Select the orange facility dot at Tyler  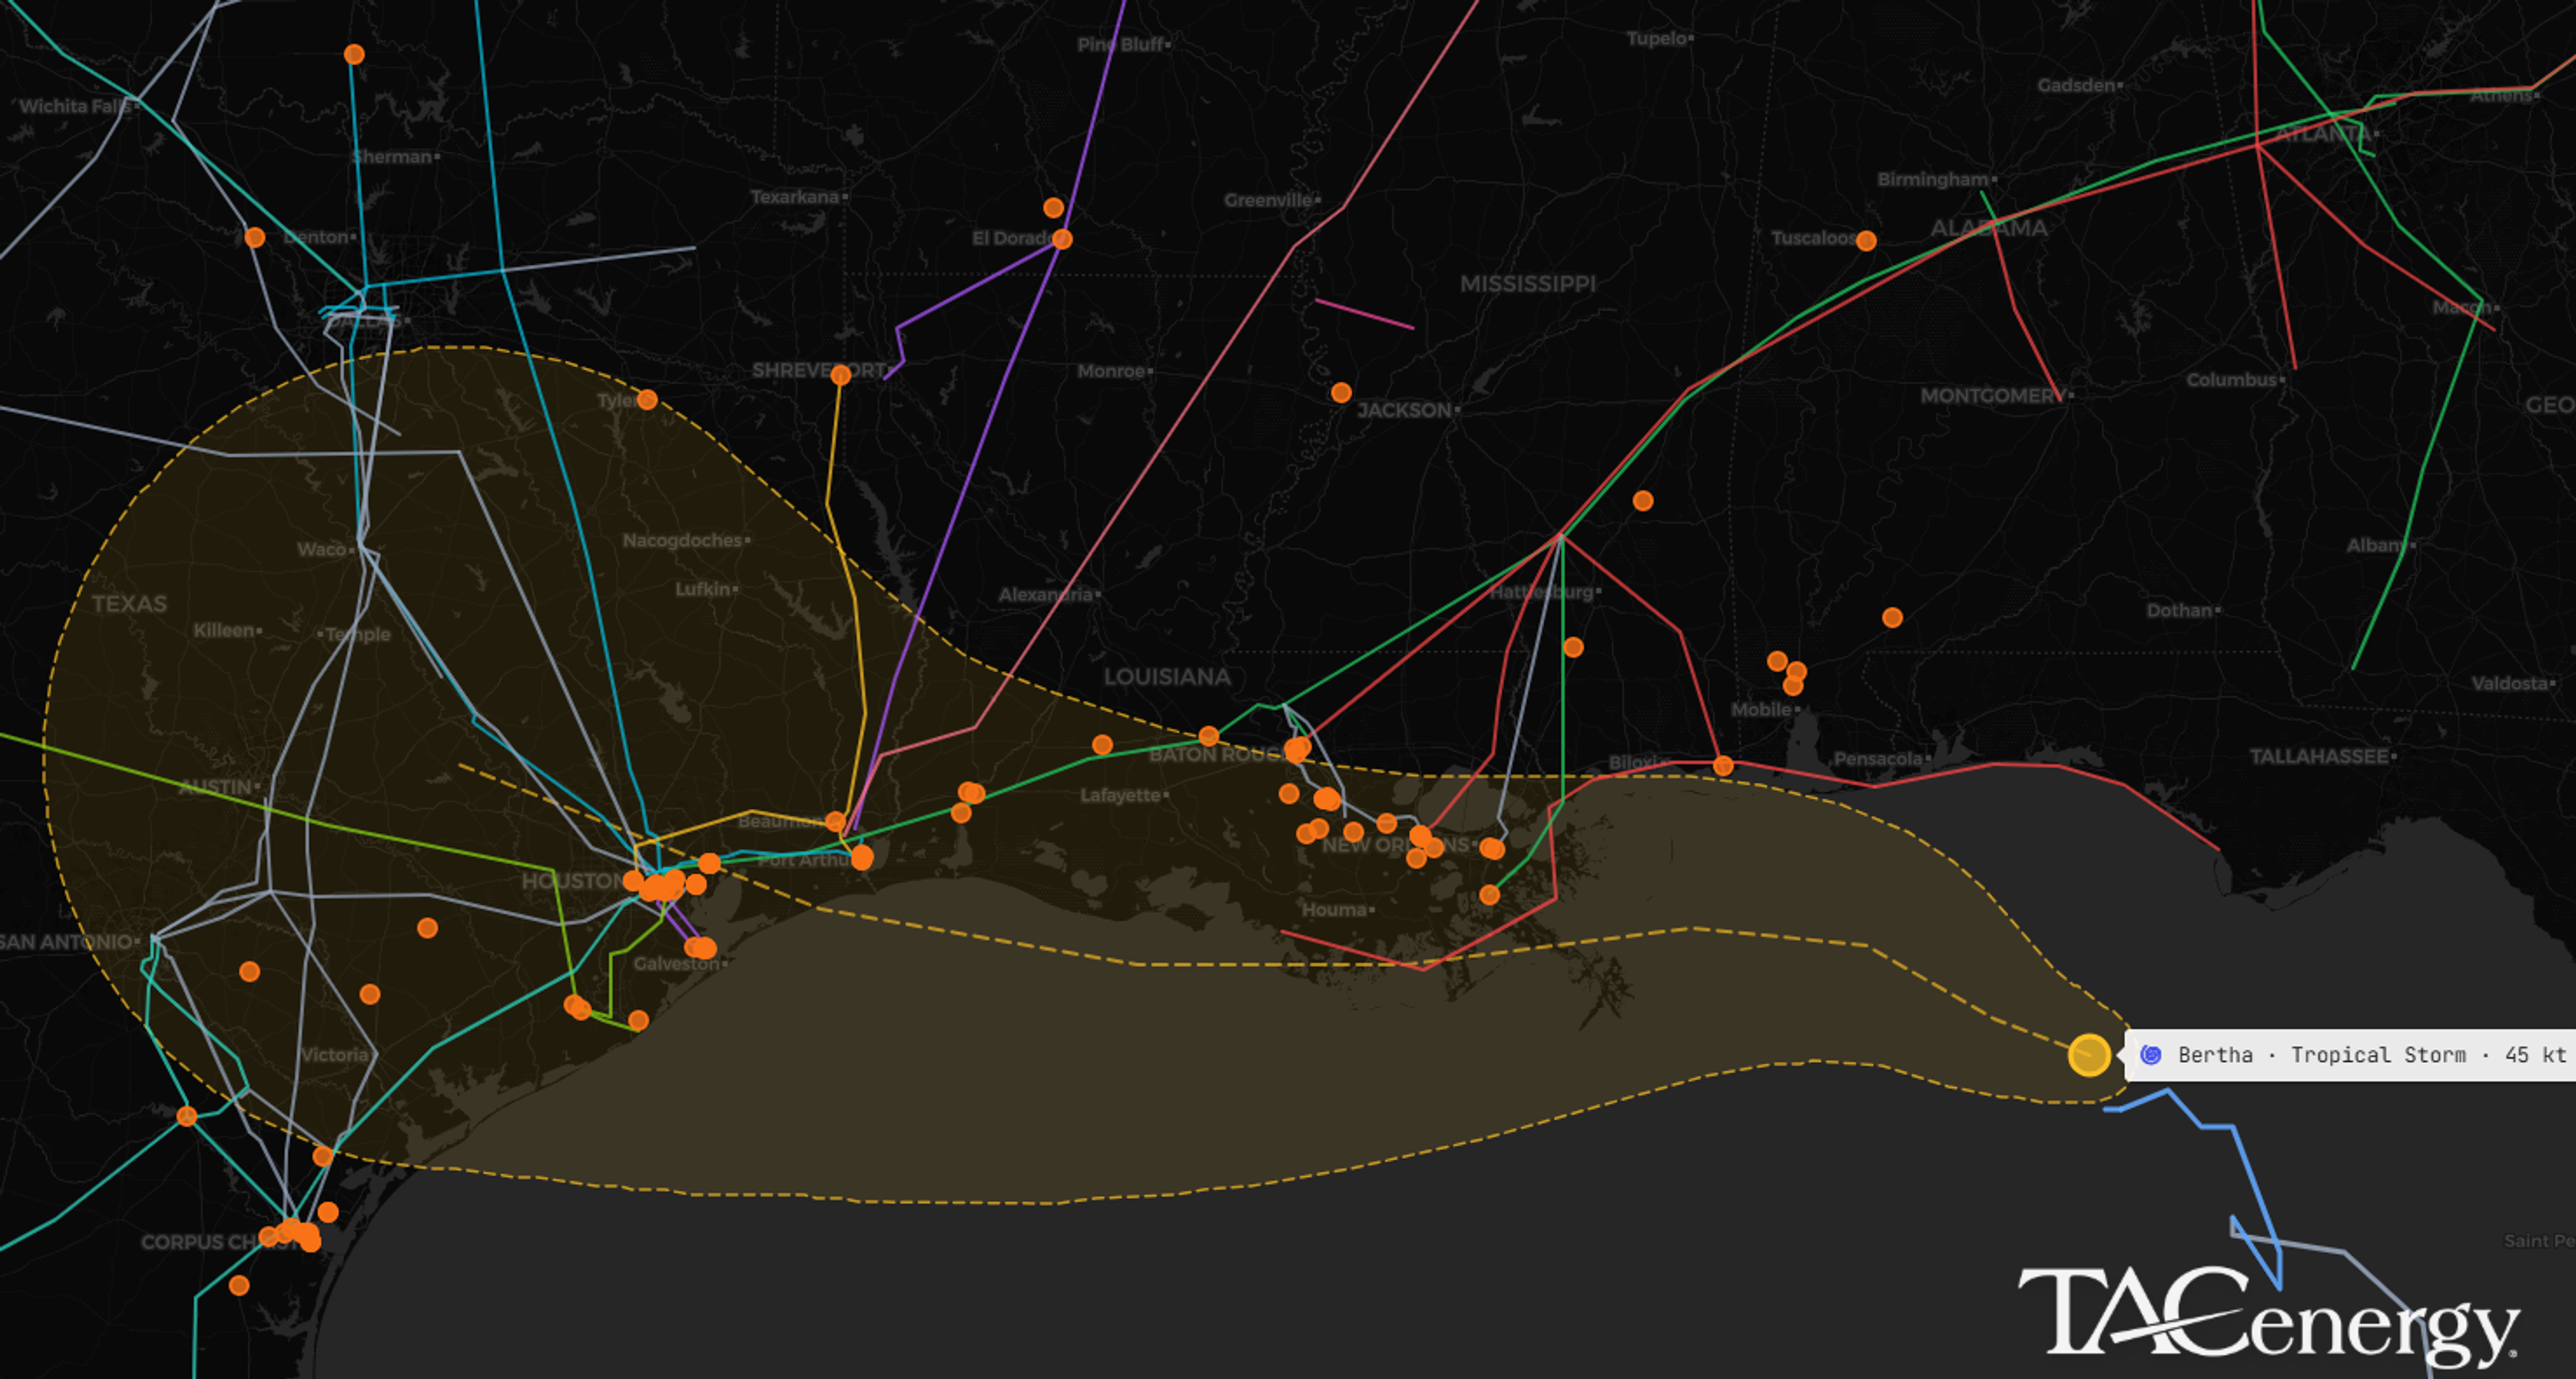(647, 400)
